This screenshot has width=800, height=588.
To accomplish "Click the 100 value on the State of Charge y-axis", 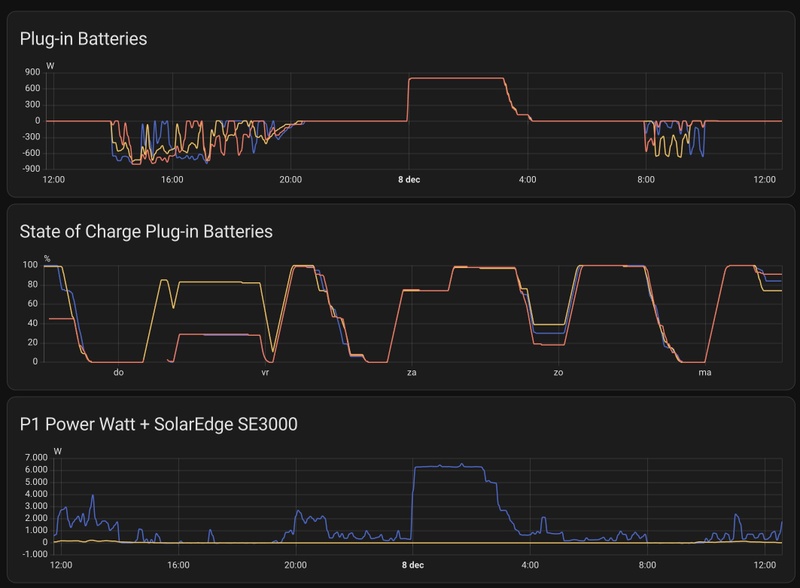I will coord(30,265).
